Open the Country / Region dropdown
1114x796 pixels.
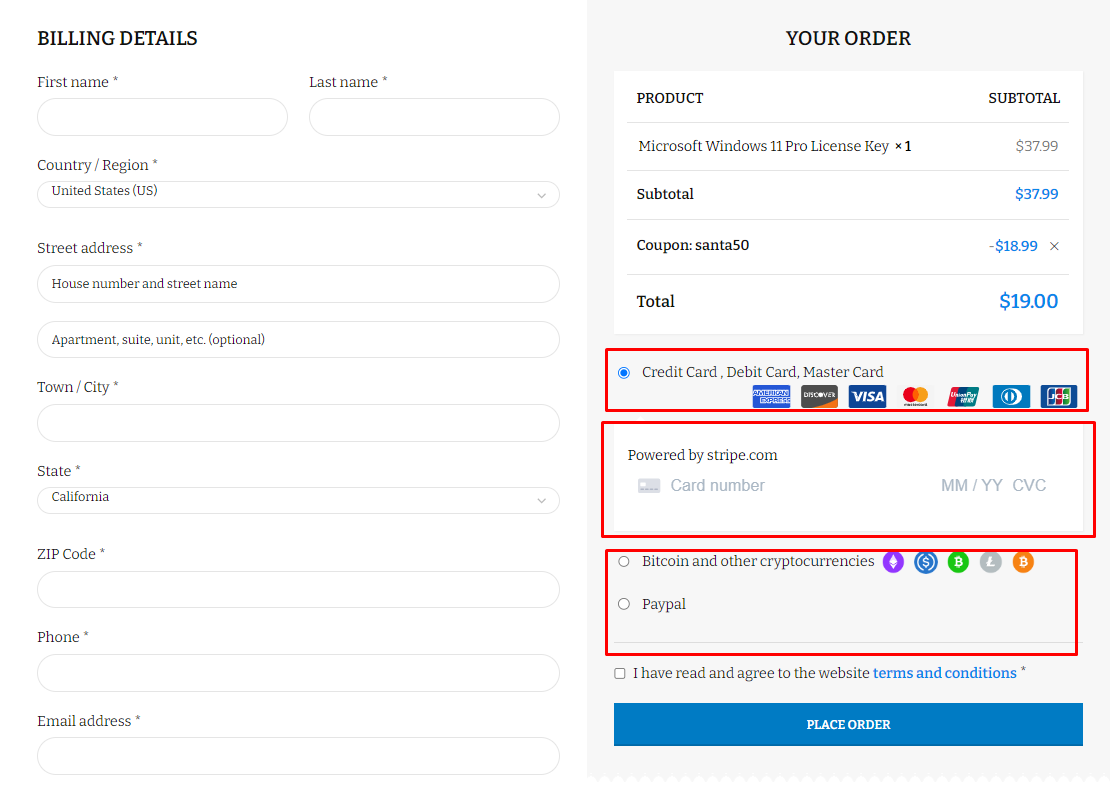pos(298,194)
